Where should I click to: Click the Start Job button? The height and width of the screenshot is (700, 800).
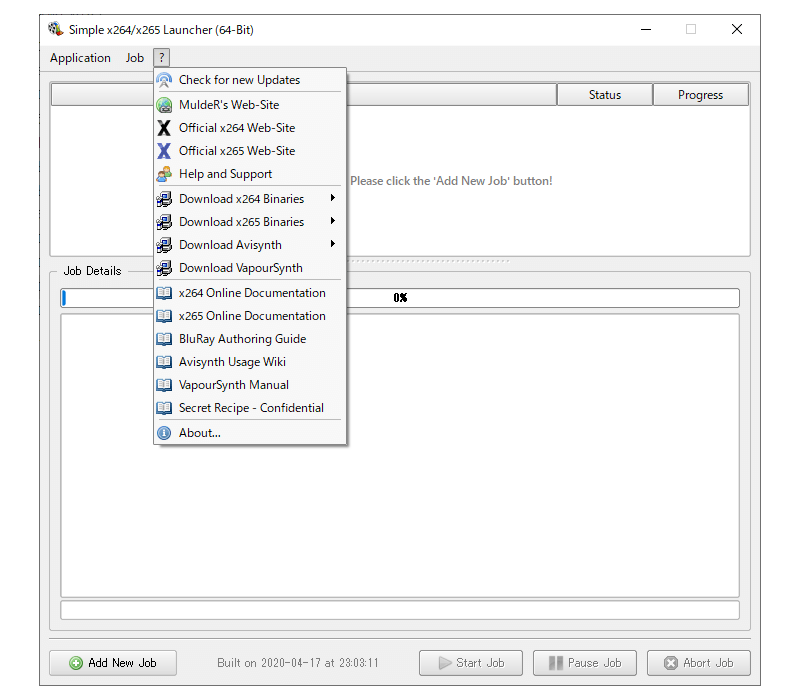[x=471, y=663]
